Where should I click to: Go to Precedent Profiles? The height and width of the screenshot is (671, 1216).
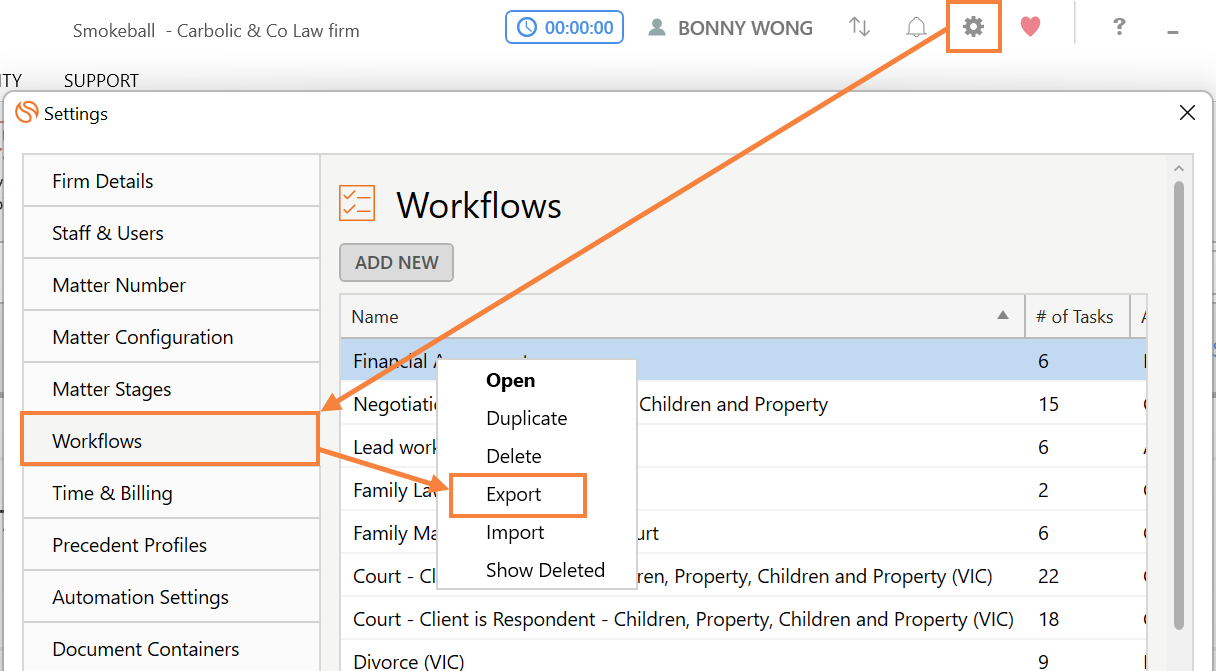tap(171, 545)
